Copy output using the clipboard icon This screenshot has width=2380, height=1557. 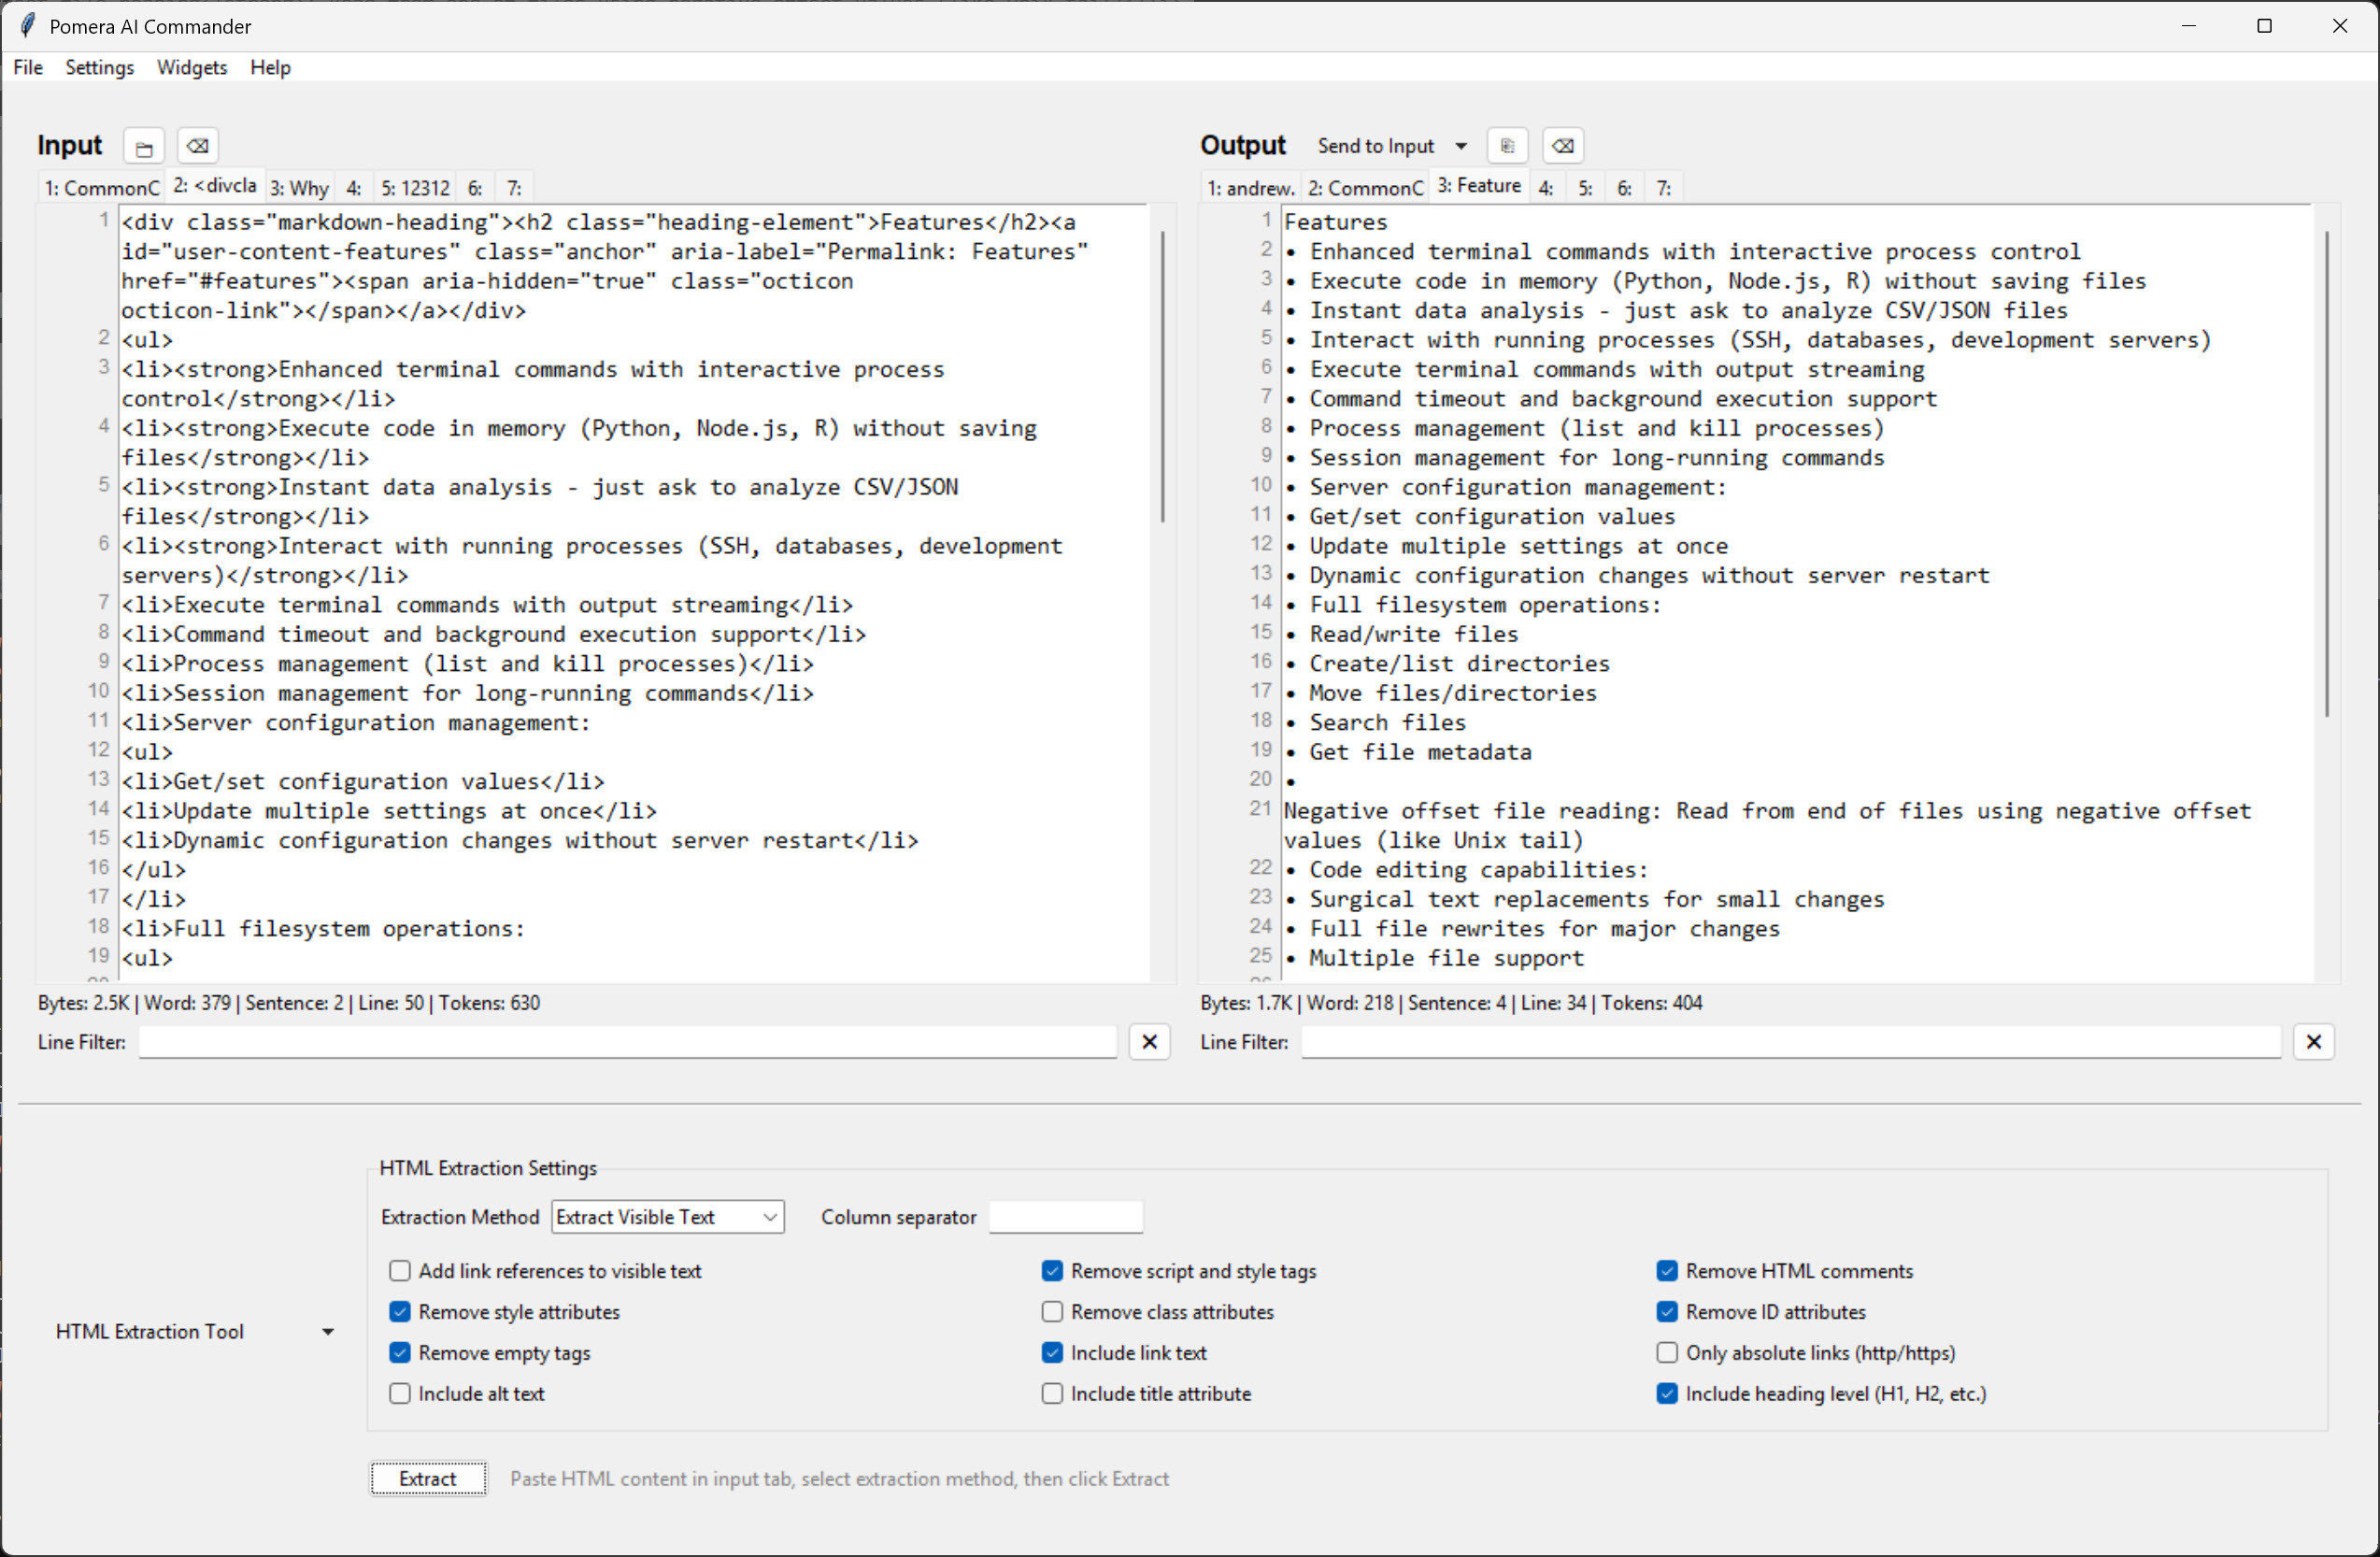(x=1507, y=146)
